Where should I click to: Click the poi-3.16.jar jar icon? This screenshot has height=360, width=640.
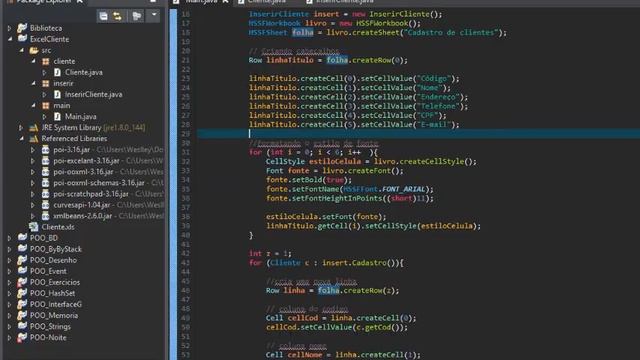(45, 150)
